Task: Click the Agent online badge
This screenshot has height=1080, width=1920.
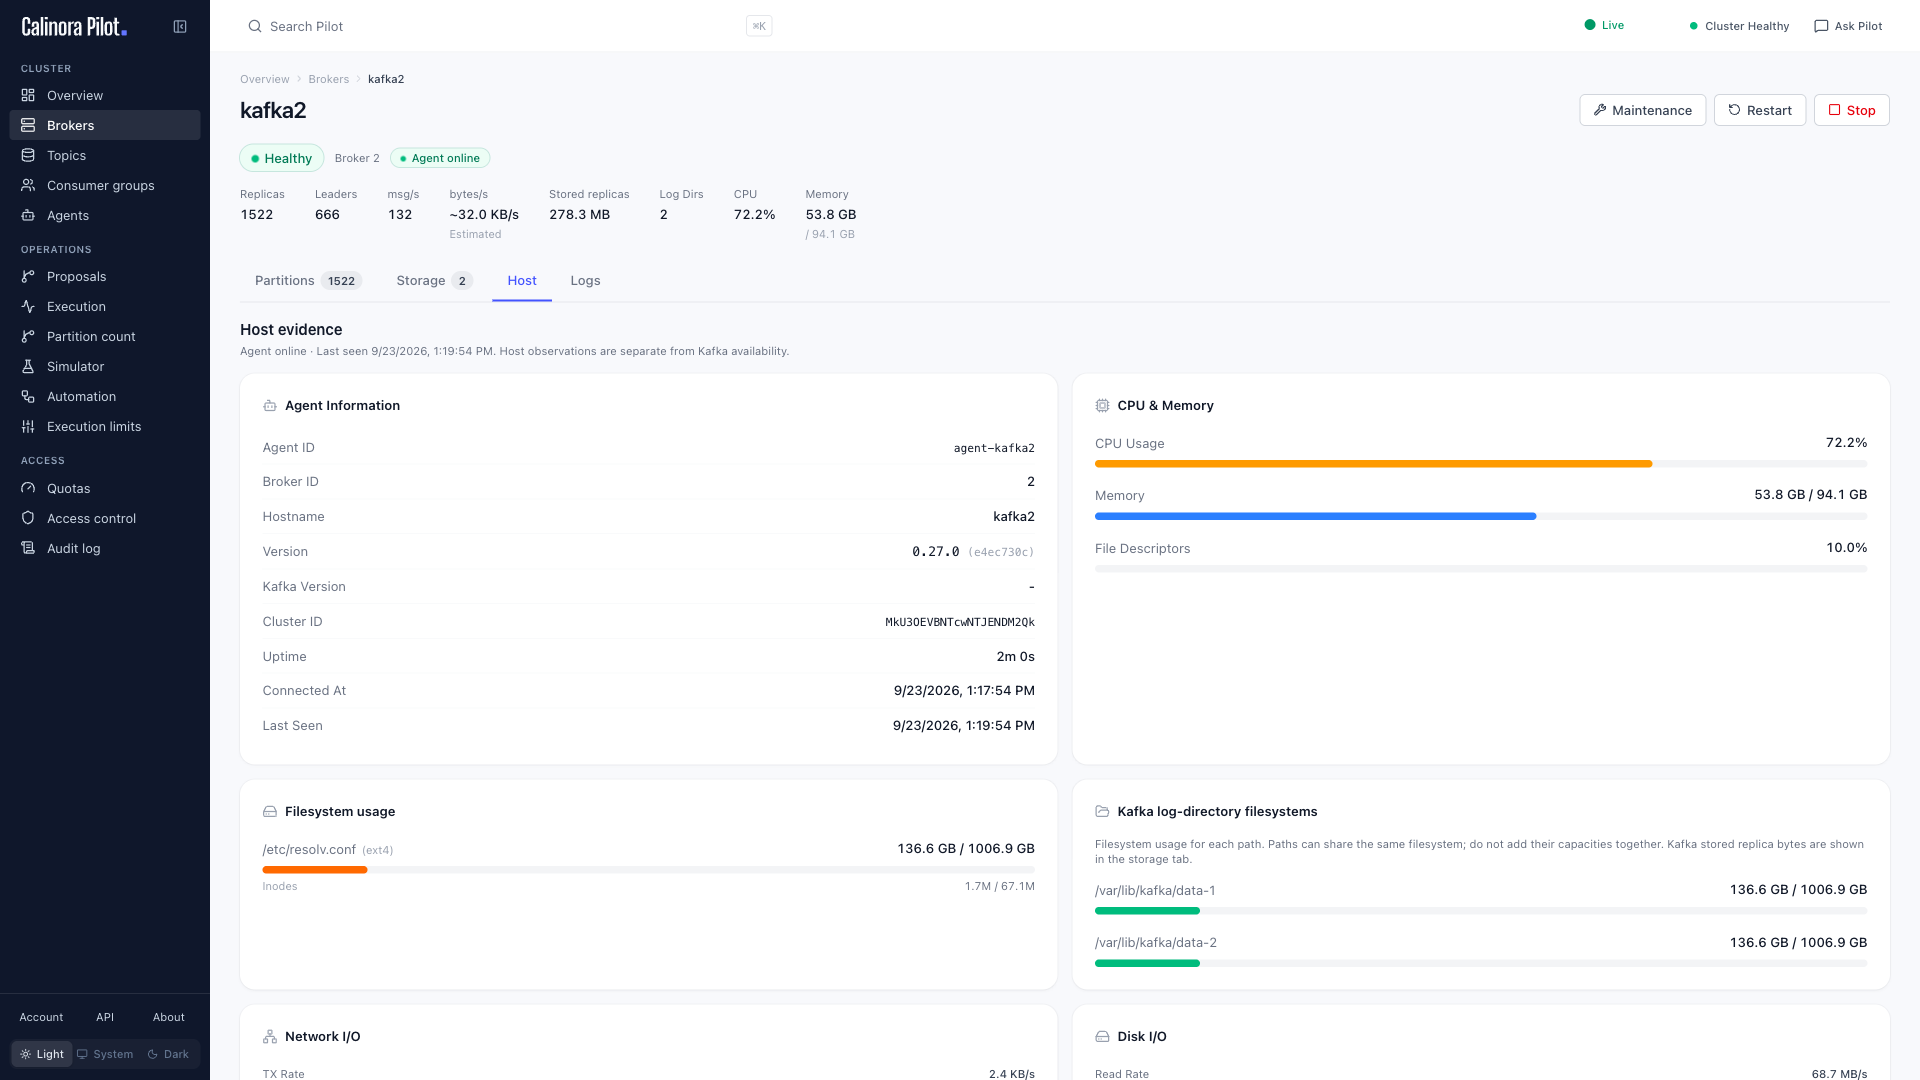Action: 439,158
